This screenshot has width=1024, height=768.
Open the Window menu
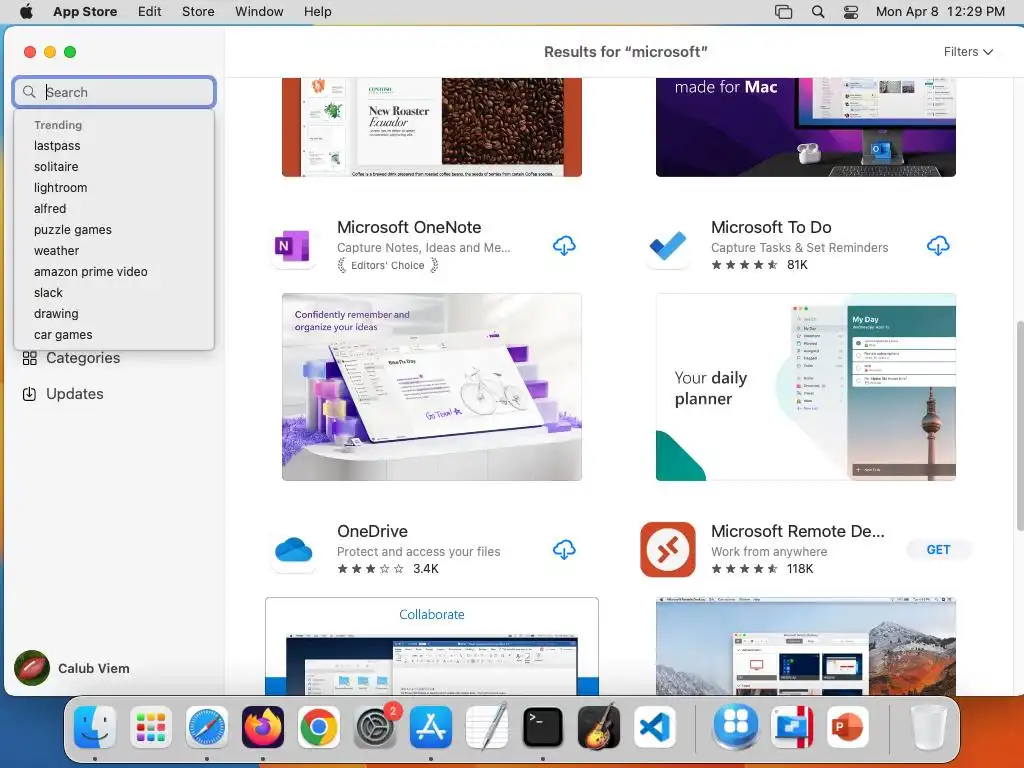[x=259, y=12]
